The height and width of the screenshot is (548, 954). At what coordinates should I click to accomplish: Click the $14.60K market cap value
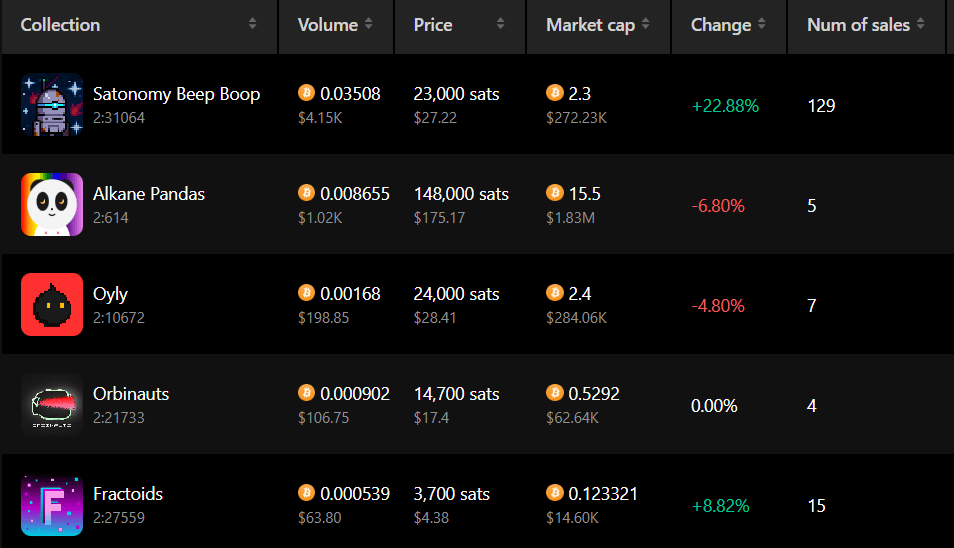[x=572, y=518]
